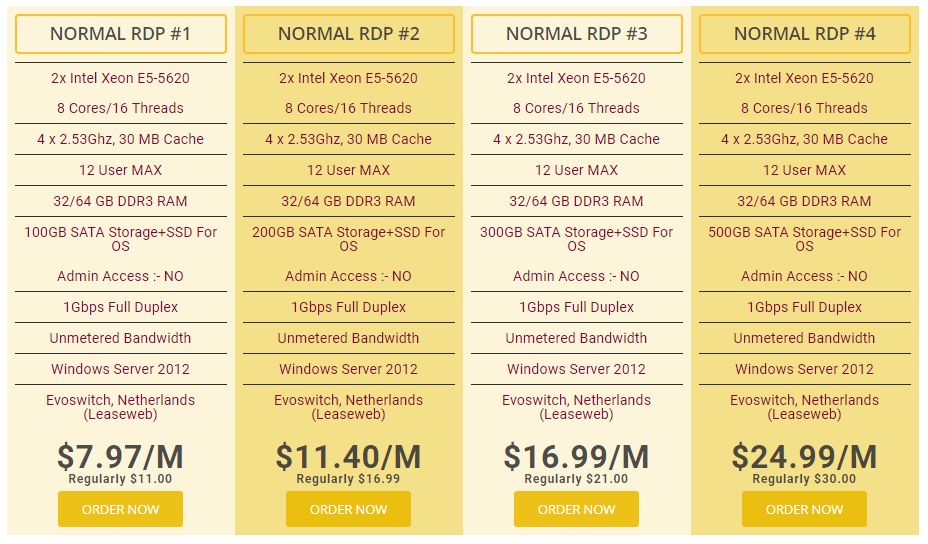Click the Regularly $30.00 text
Viewport: 928px width, 544px height.
(x=804, y=479)
